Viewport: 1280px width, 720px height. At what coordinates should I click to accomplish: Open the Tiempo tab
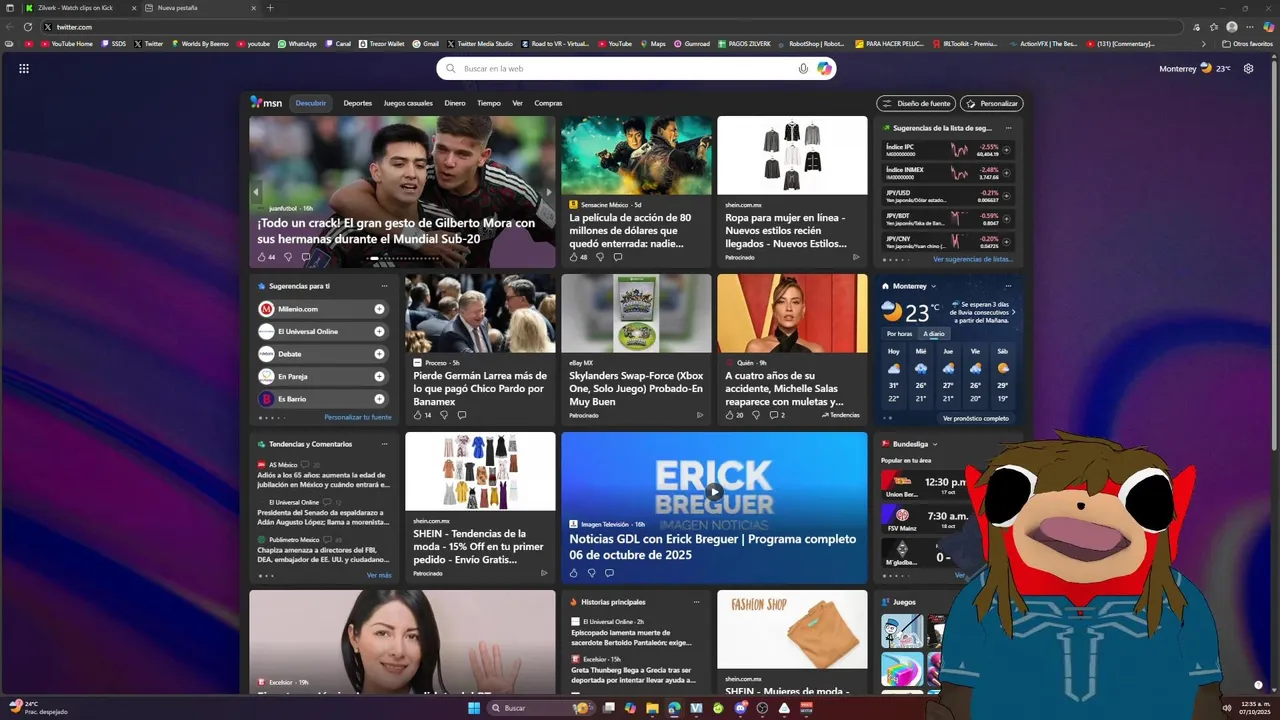pyautogui.click(x=489, y=103)
